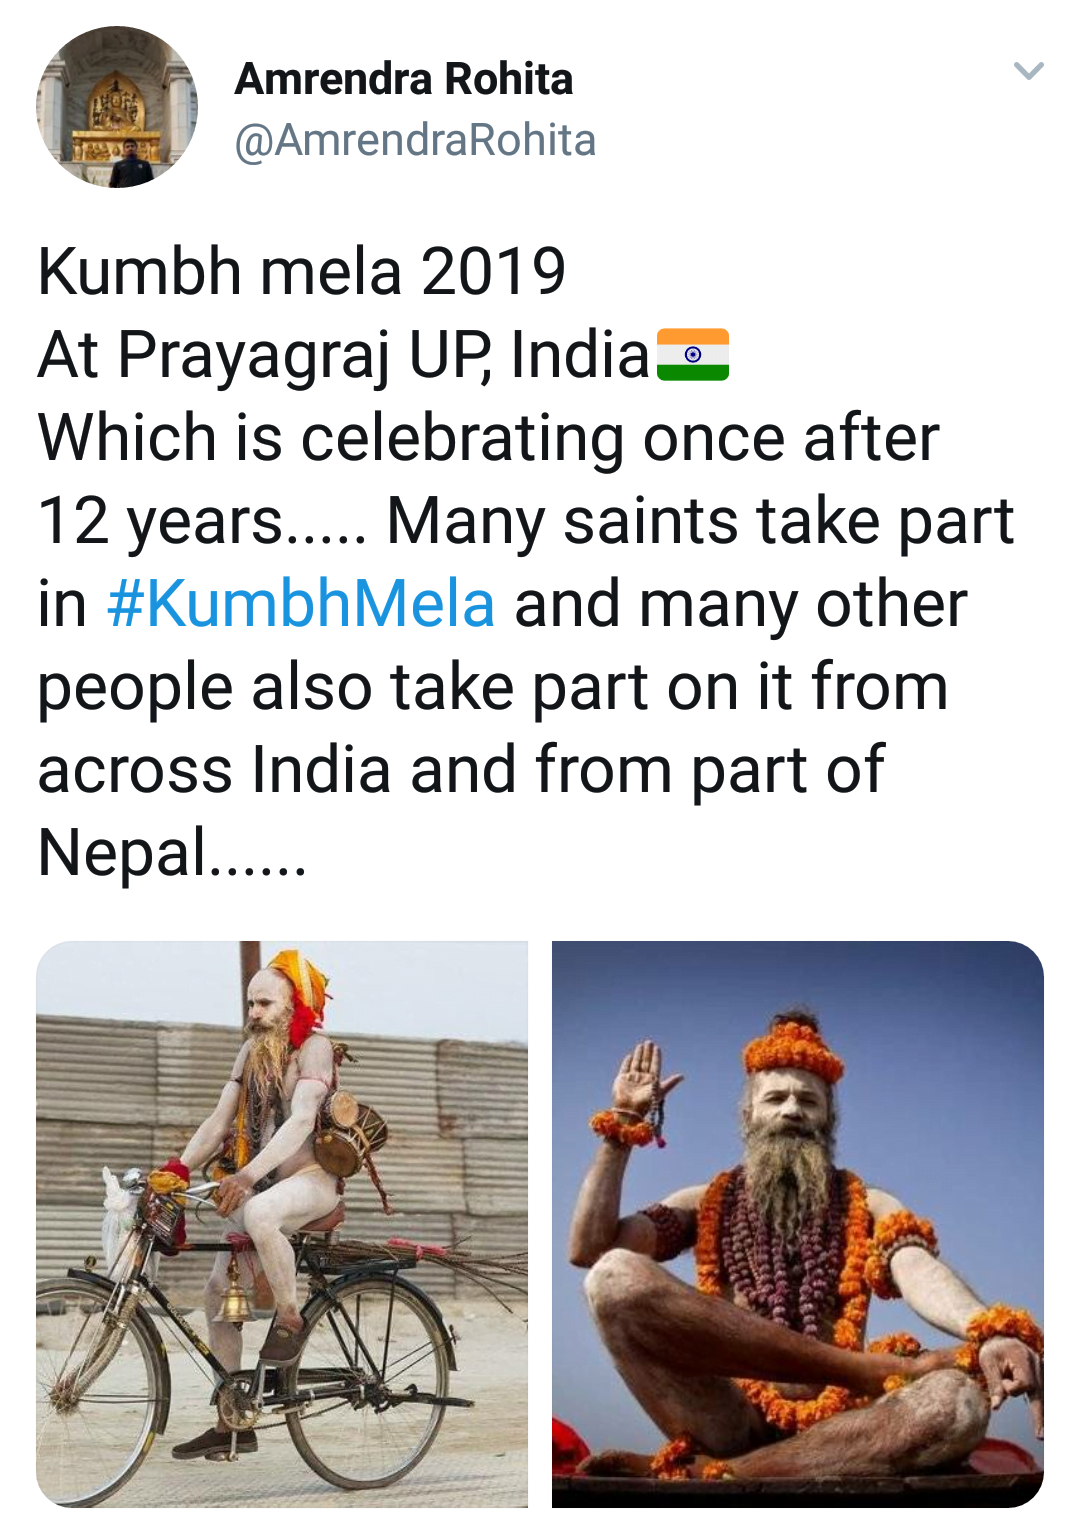Expand the tweet options chevron
Image resolution: width=1080 pixels, height=1531 pixels.
(x=1028, y=71)
